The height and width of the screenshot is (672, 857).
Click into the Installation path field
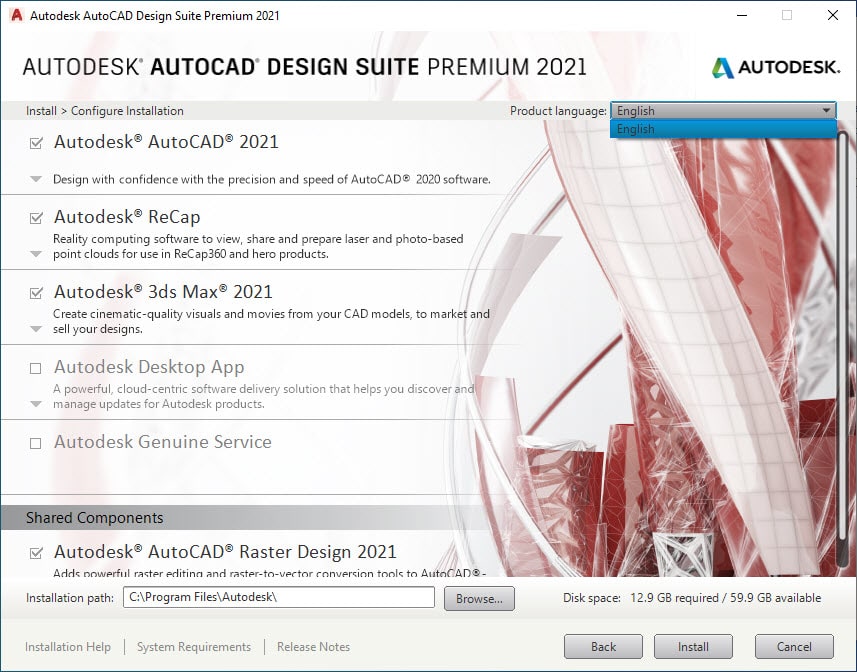pyautogui.click(x=279, y=597)
